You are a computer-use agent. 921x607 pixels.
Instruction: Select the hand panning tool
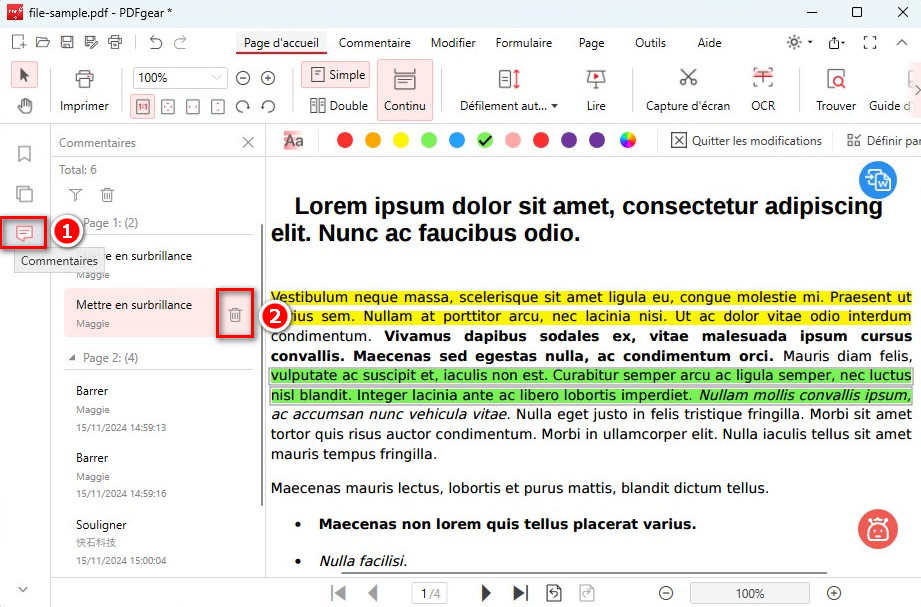tap(24, 104)
